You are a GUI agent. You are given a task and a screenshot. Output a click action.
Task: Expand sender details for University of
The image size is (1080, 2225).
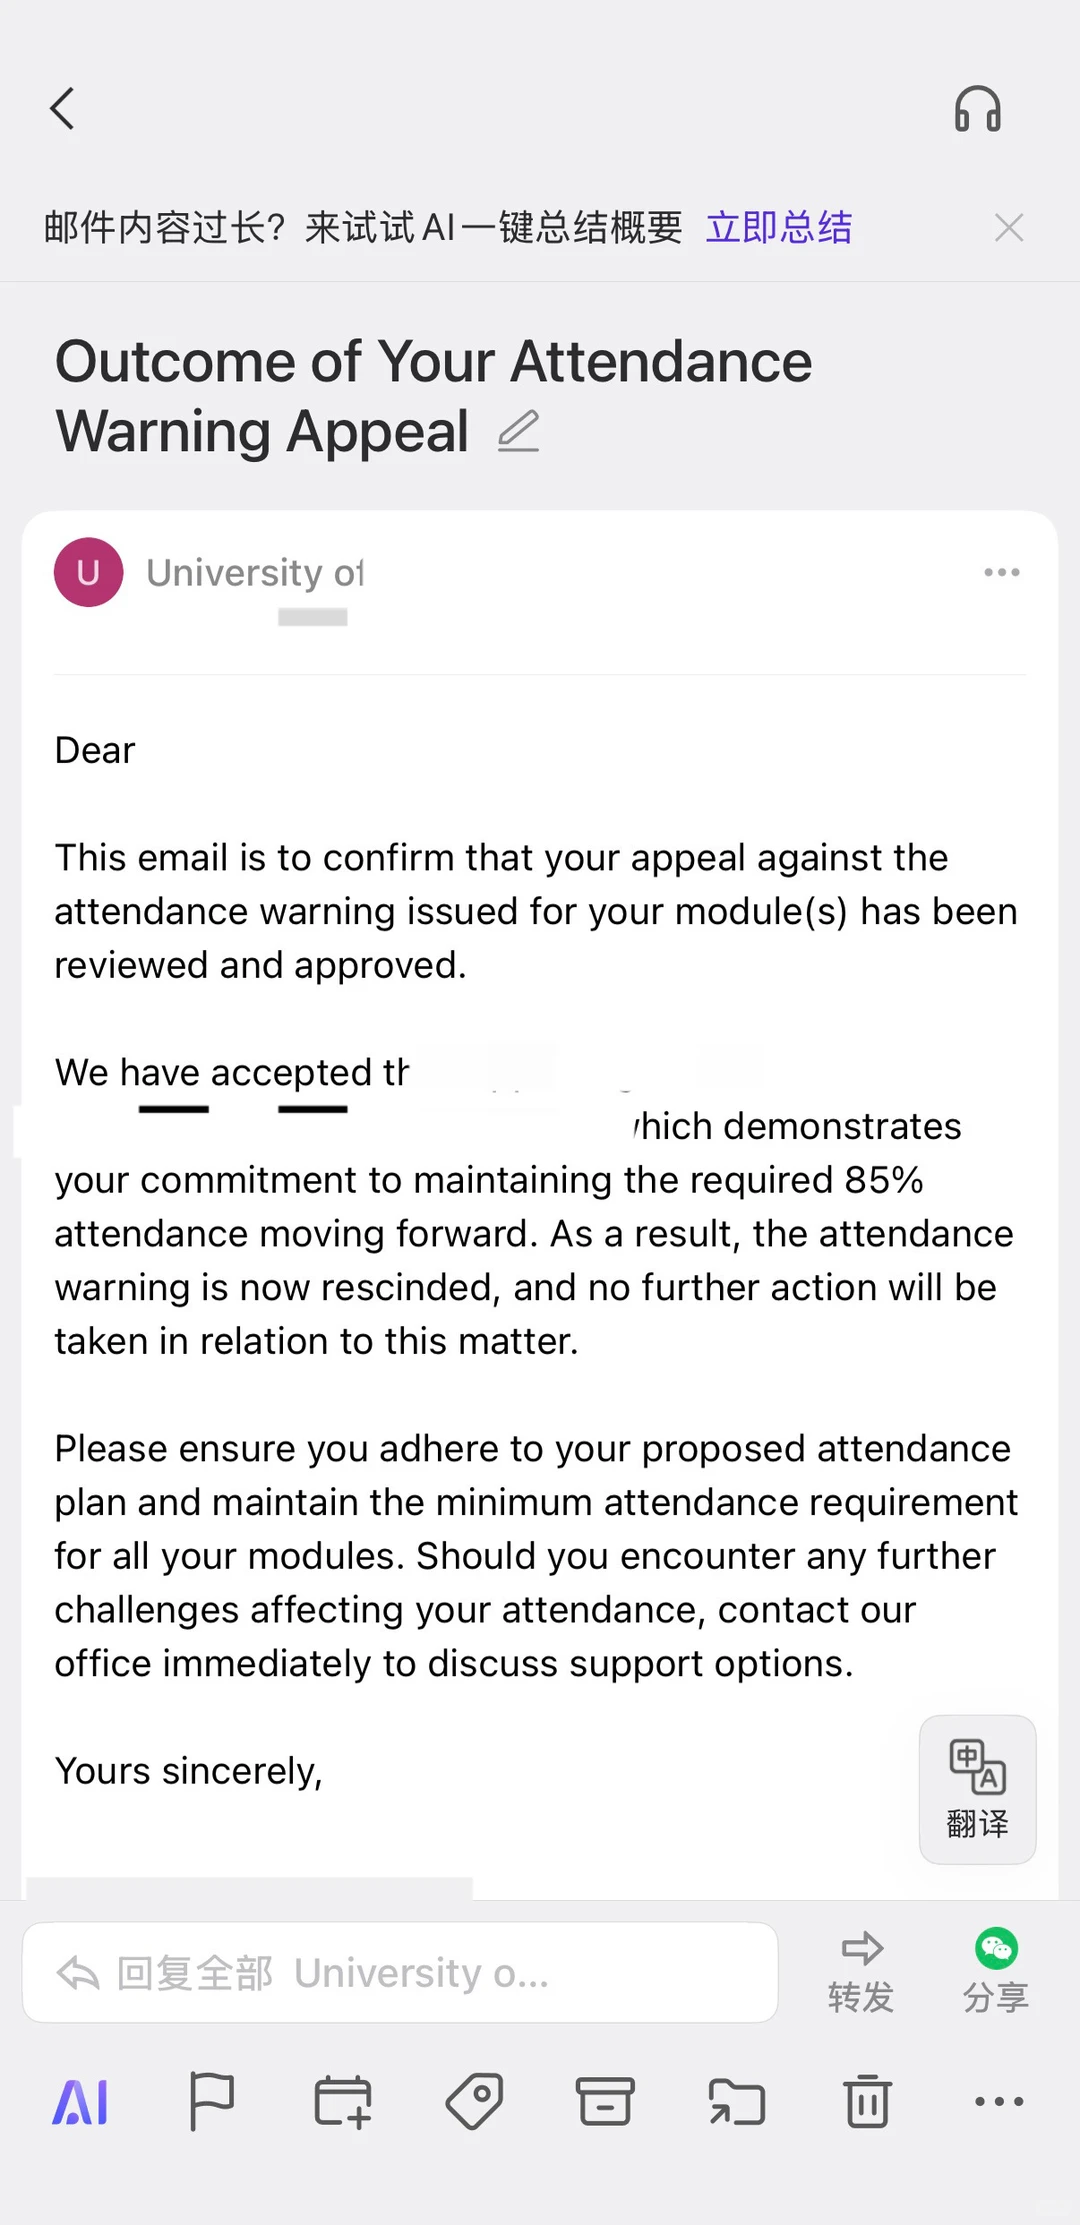click(255, 573)
